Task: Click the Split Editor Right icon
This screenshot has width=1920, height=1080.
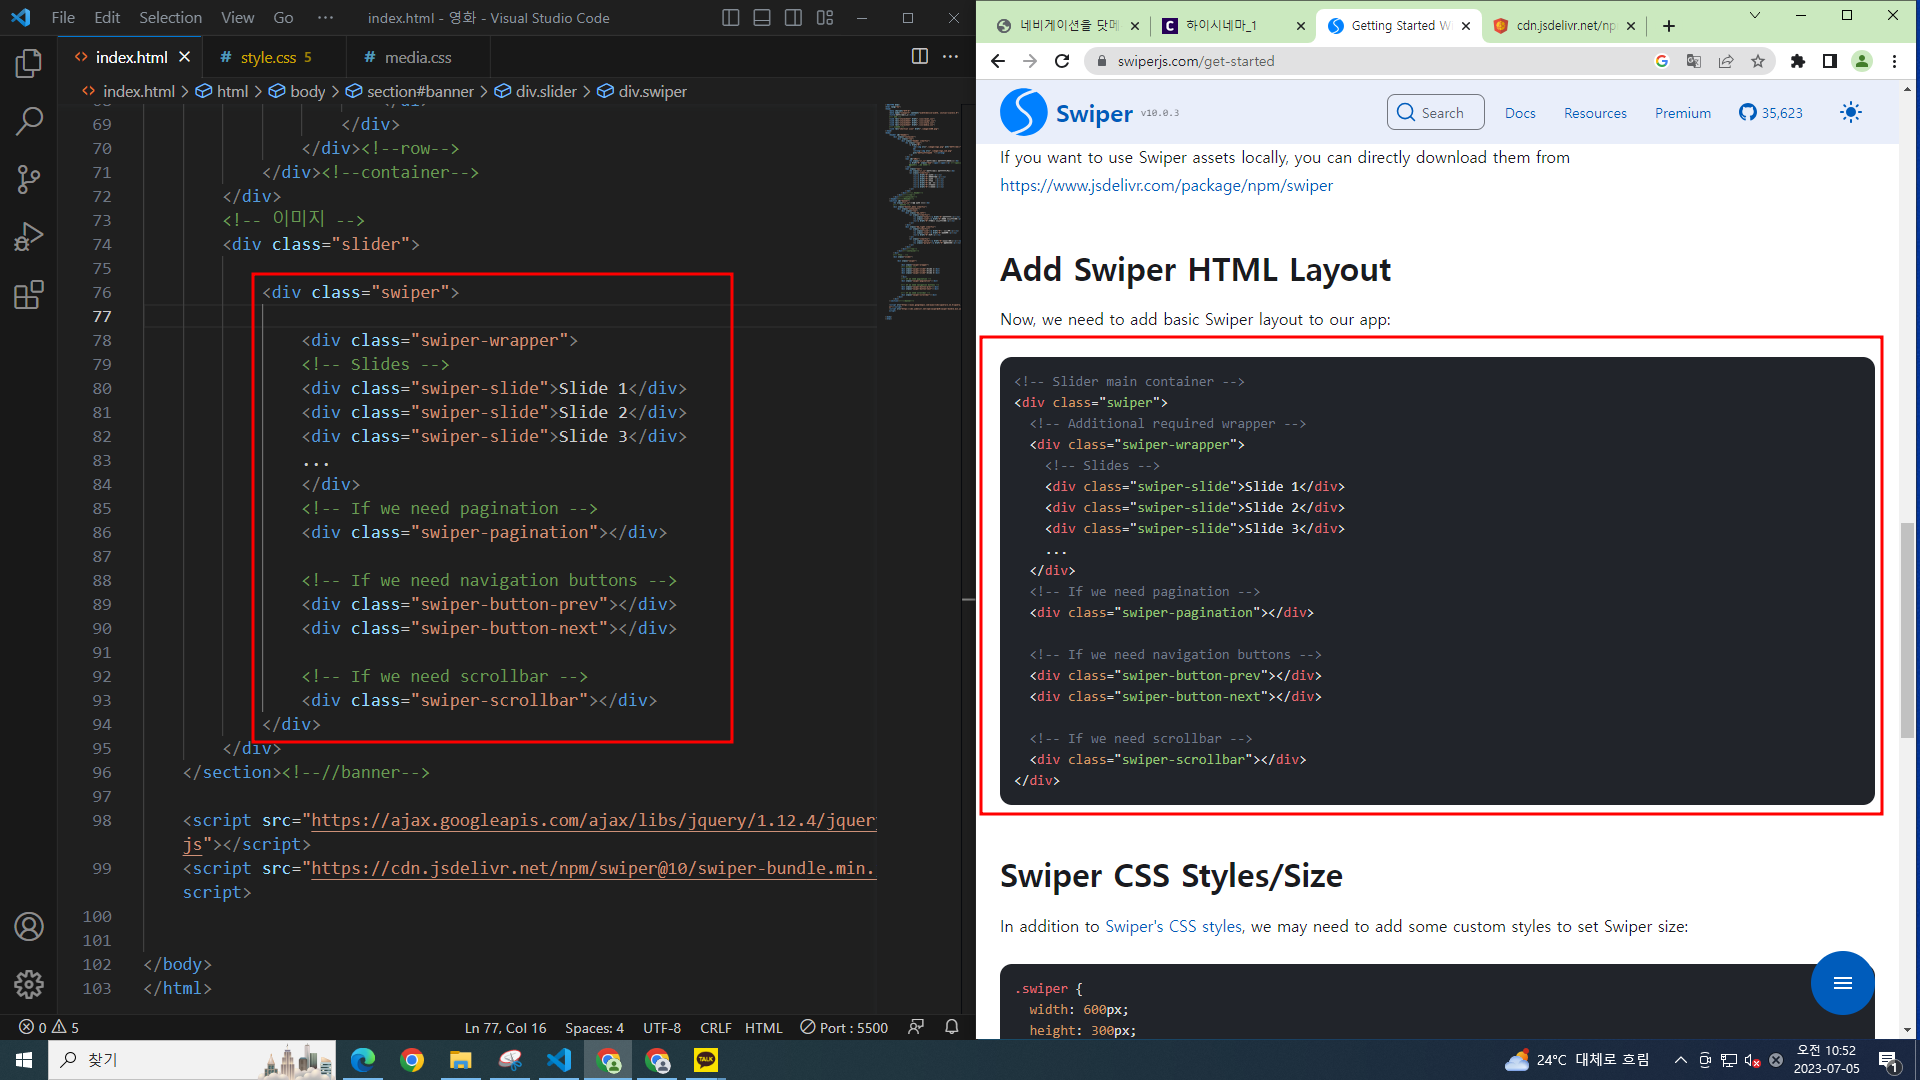Action: pyautogui.click(x=919, y=57)
